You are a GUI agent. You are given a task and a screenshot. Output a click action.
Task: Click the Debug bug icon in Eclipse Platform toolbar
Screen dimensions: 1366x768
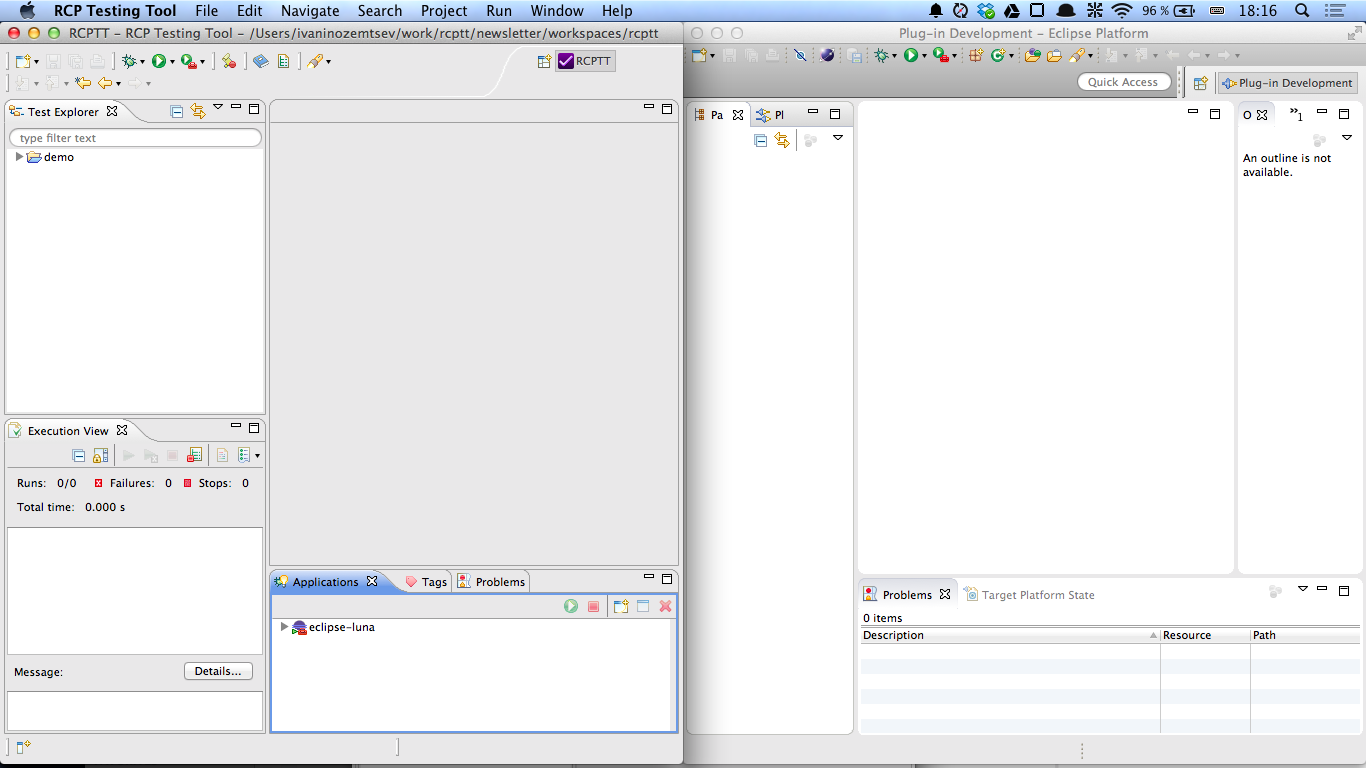882,55
